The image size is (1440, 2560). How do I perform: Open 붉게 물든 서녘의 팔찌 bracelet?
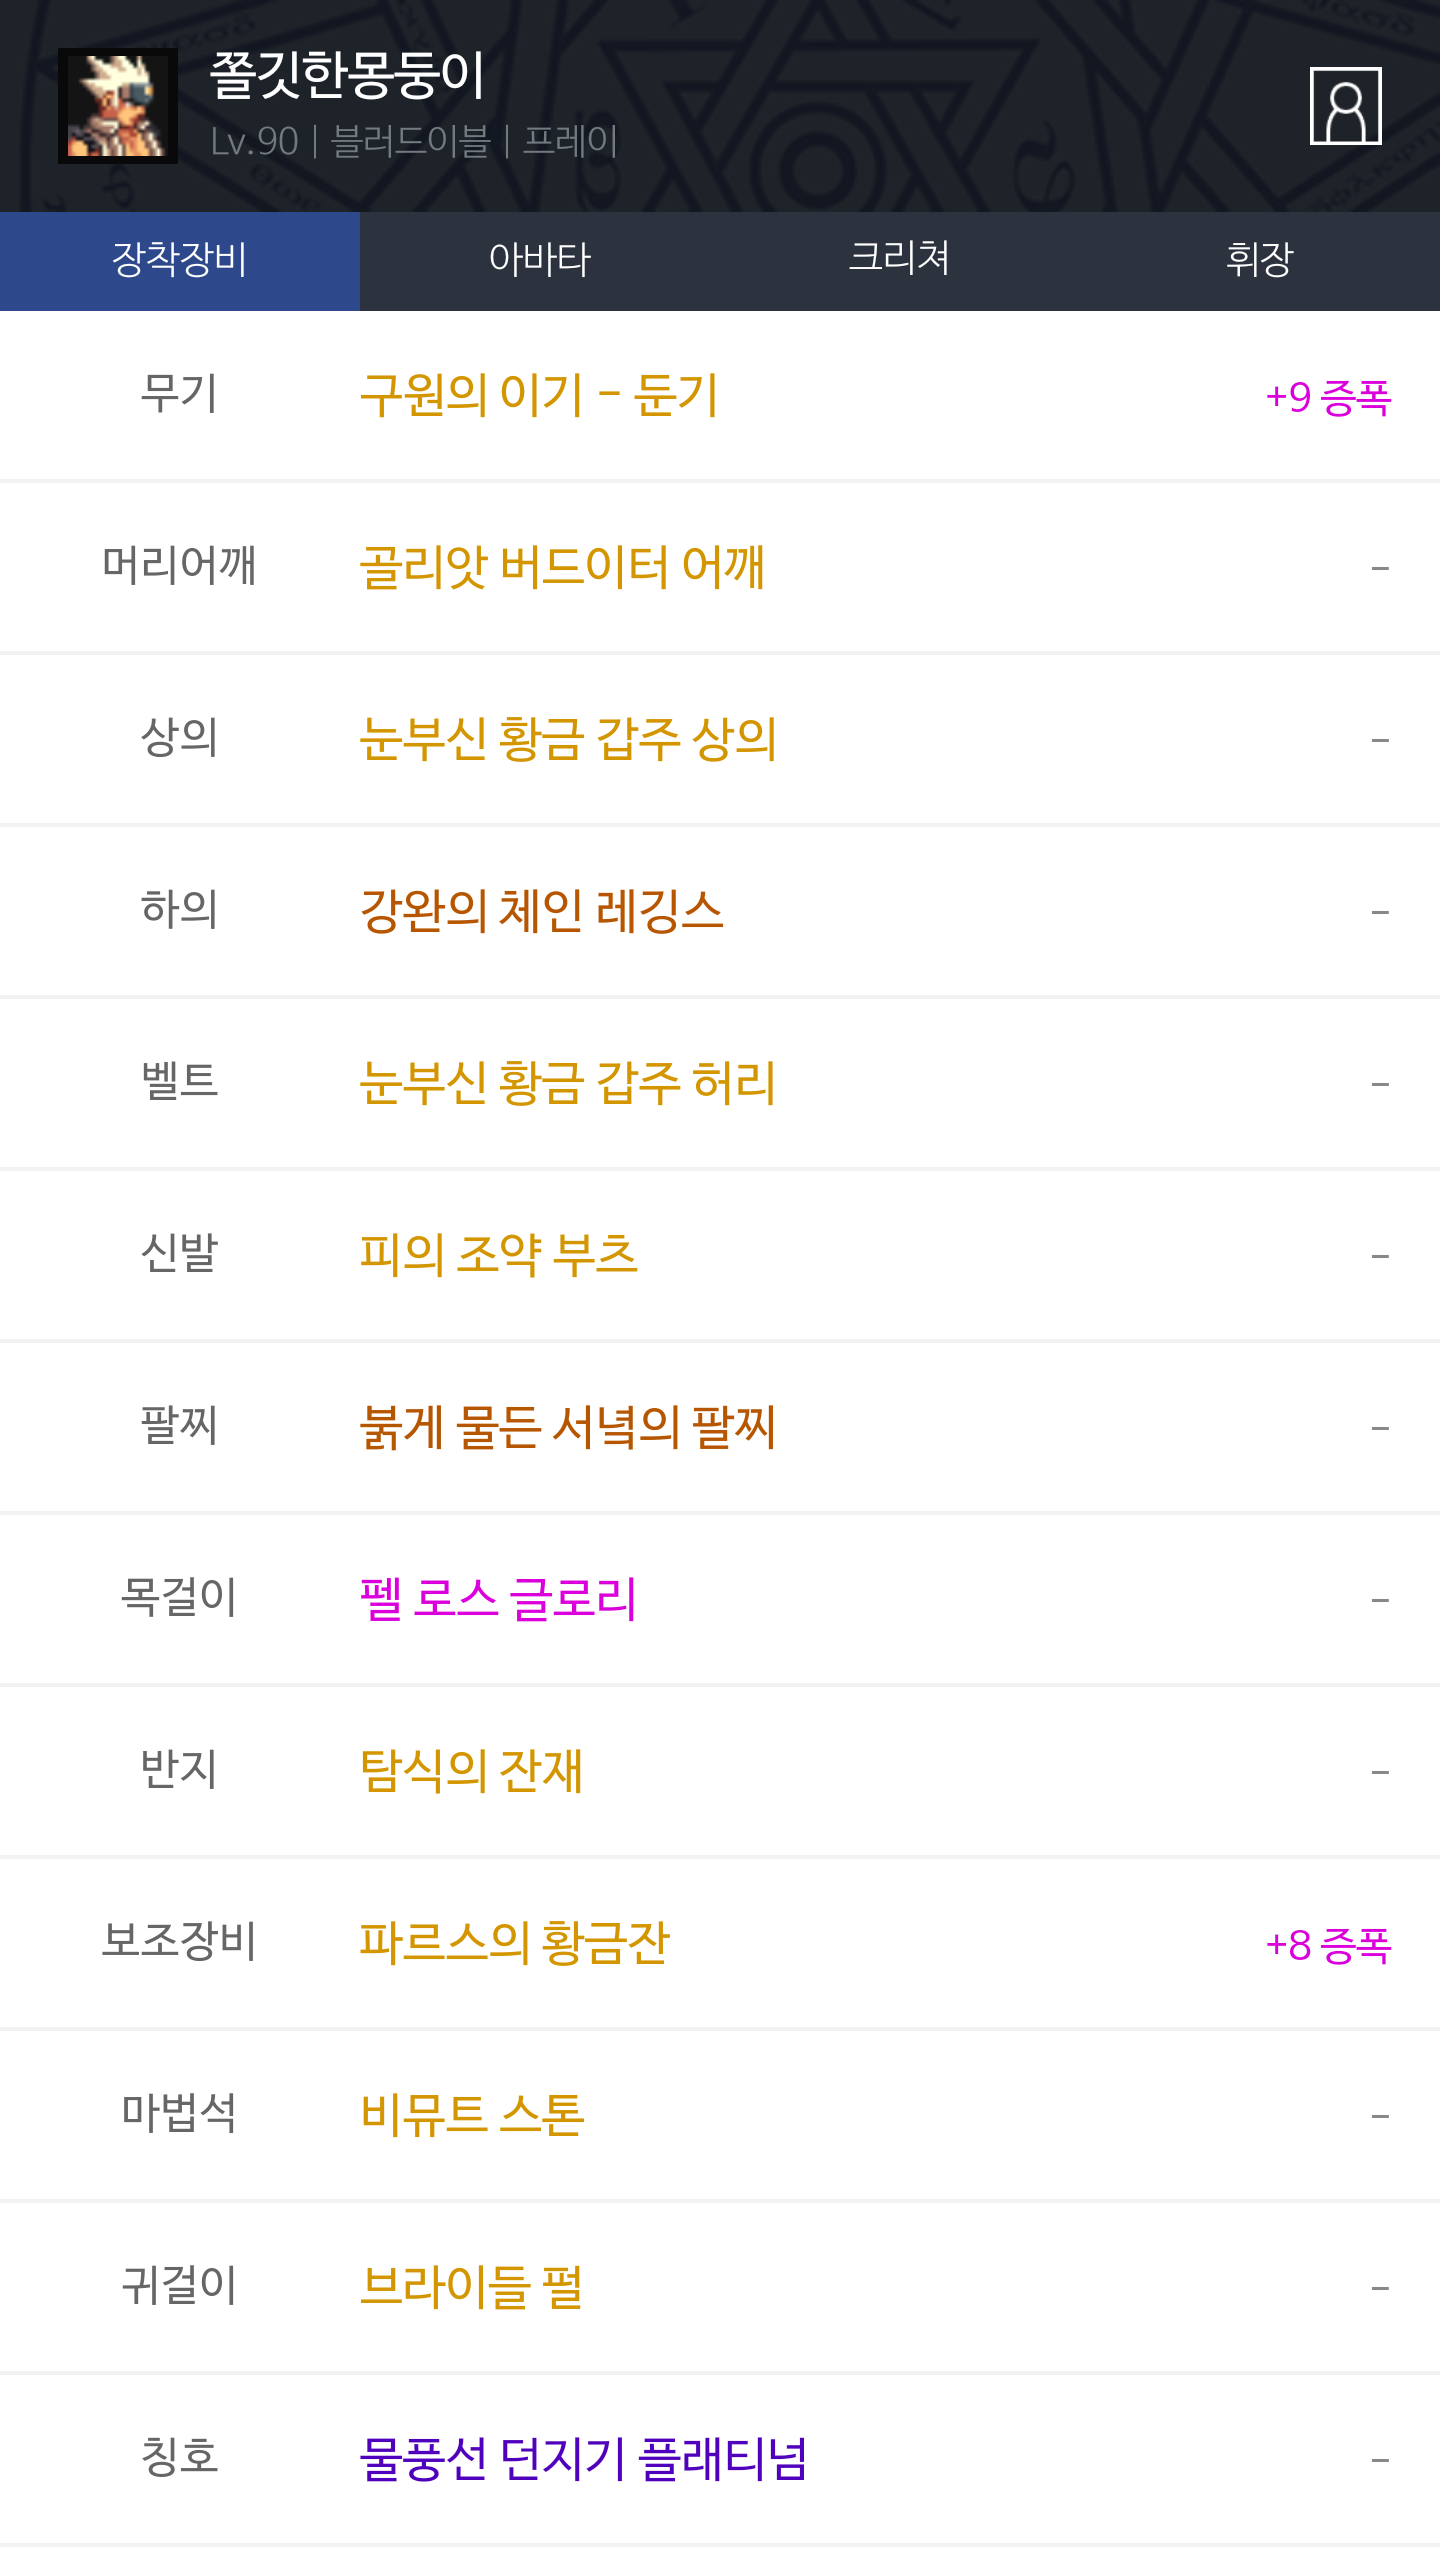point(567,1427)
